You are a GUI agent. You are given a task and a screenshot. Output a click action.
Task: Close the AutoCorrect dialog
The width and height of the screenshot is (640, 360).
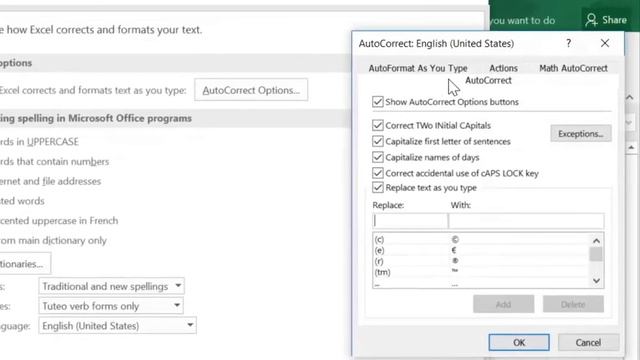tap(605, 43)
